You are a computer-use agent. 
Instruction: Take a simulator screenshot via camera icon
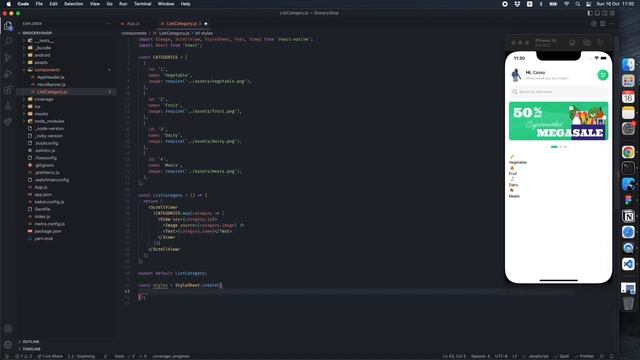point(587,42)
